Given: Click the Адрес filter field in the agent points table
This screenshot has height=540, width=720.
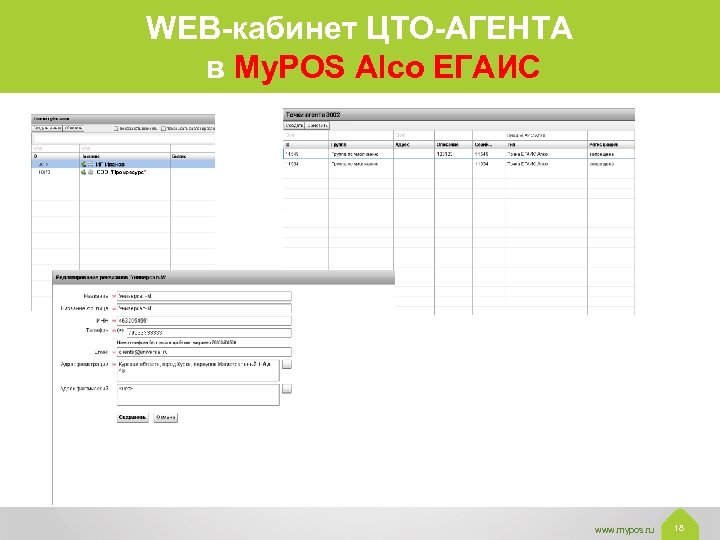Looking at the screenshot, I should 414,135.
